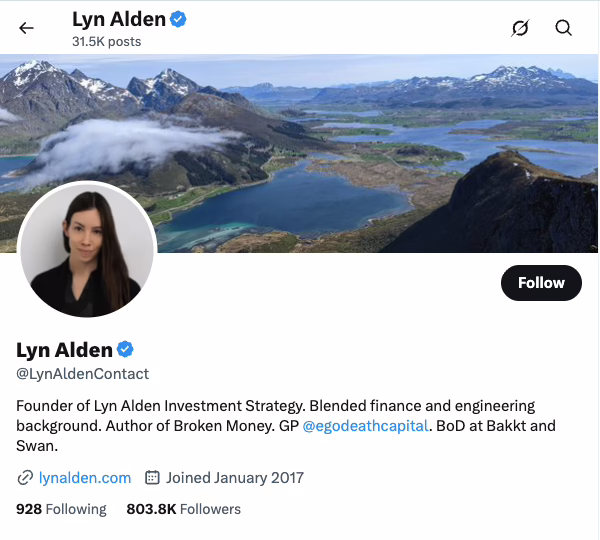View the 803.8K Followers list
This screenshot has width=600, height=540.
click(184, 509)
